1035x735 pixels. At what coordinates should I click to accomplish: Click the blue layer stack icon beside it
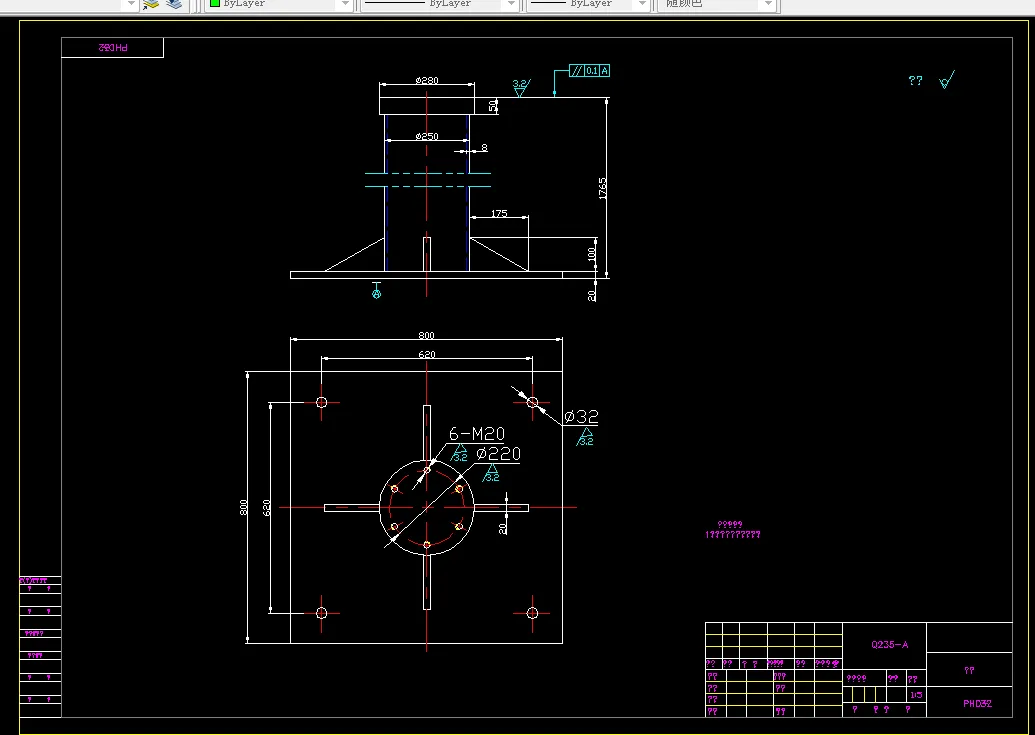pos(174,4)
